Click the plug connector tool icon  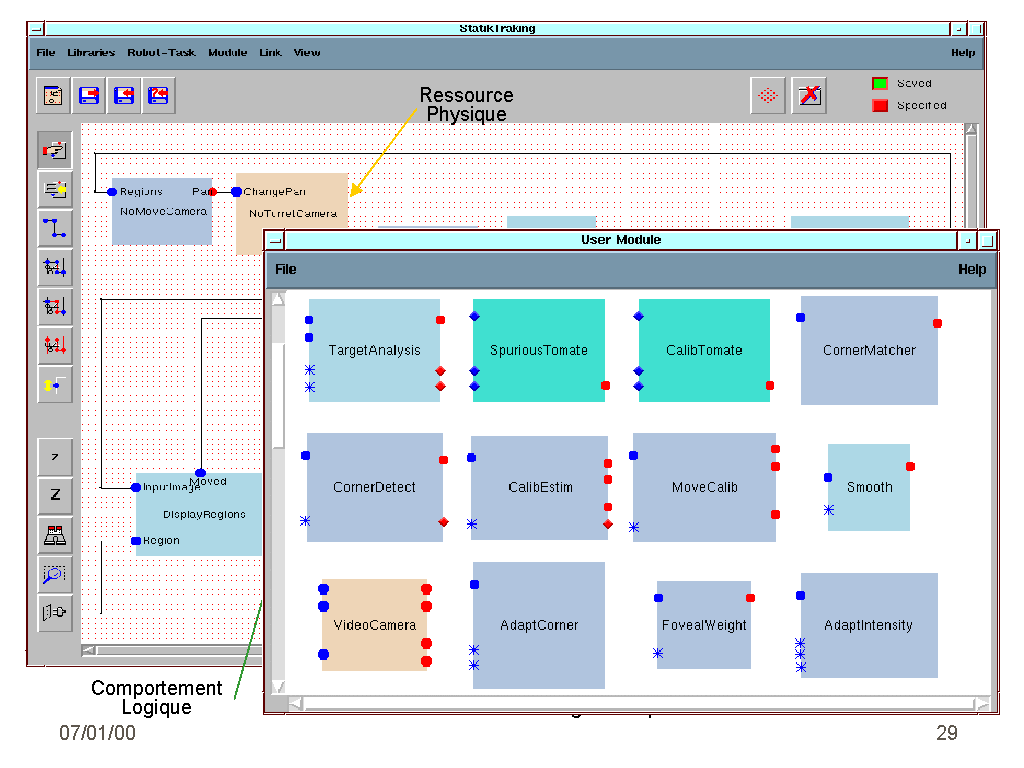click(55, 612)
